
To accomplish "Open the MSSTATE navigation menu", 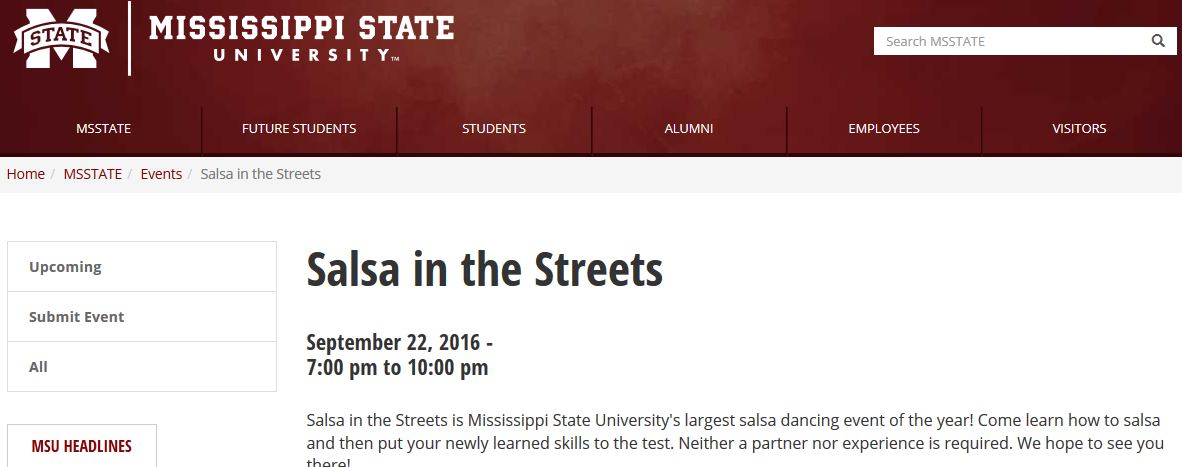I will 103,129.
